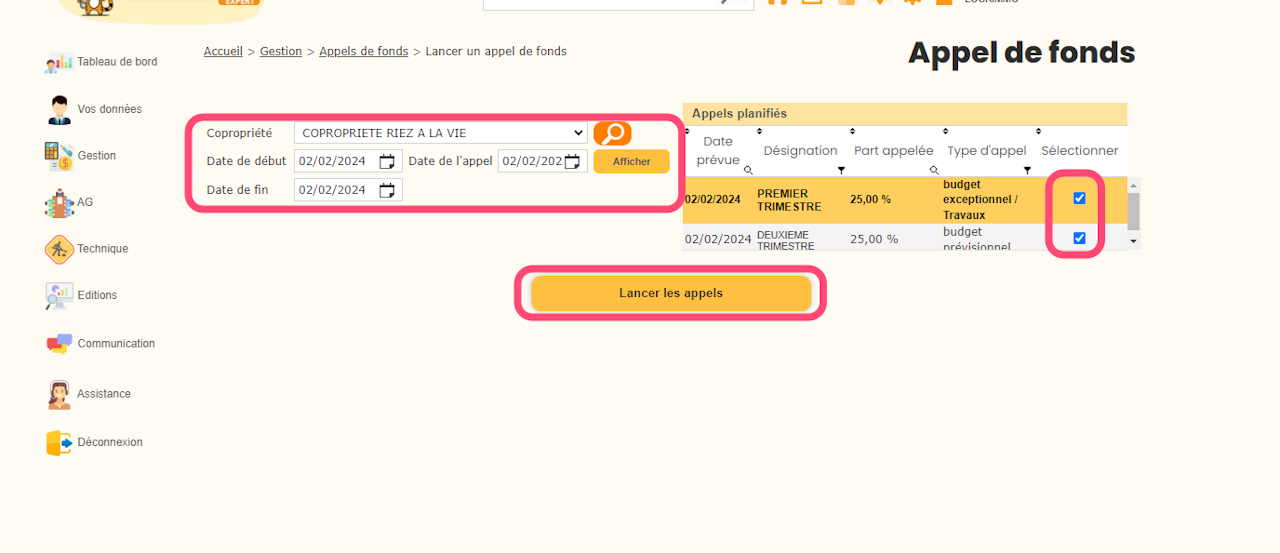Open the filter funnel for Désignation column
Screen dimensions: 1280x553
(x=841, y=170)
